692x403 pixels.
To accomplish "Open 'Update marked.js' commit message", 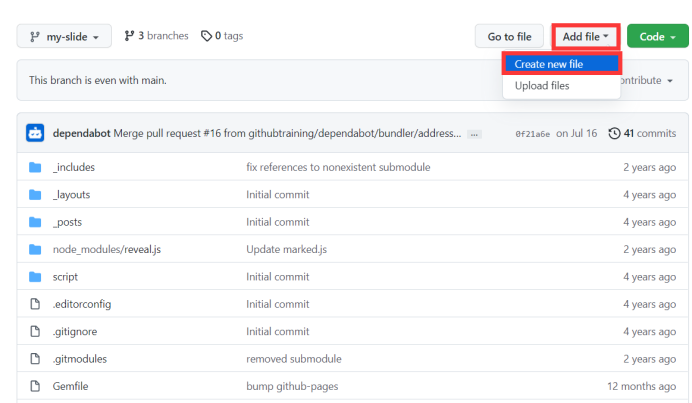I will (x=286, y=249).
